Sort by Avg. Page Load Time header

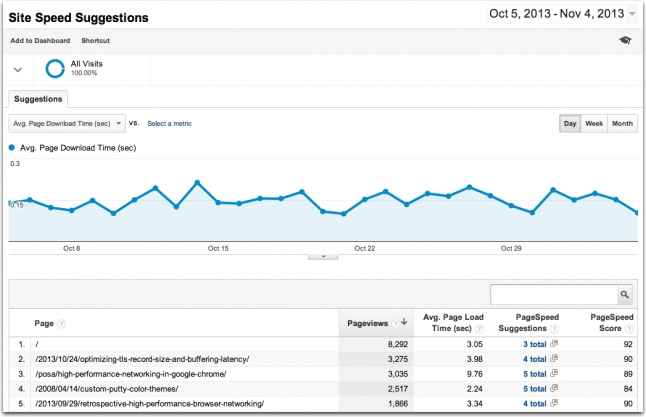(453, 323)
